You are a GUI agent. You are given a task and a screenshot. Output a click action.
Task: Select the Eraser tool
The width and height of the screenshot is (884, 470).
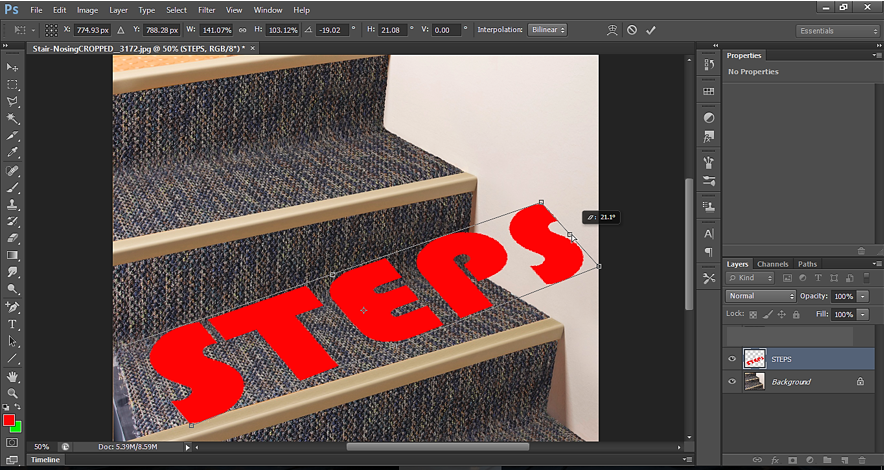(12, 238)
